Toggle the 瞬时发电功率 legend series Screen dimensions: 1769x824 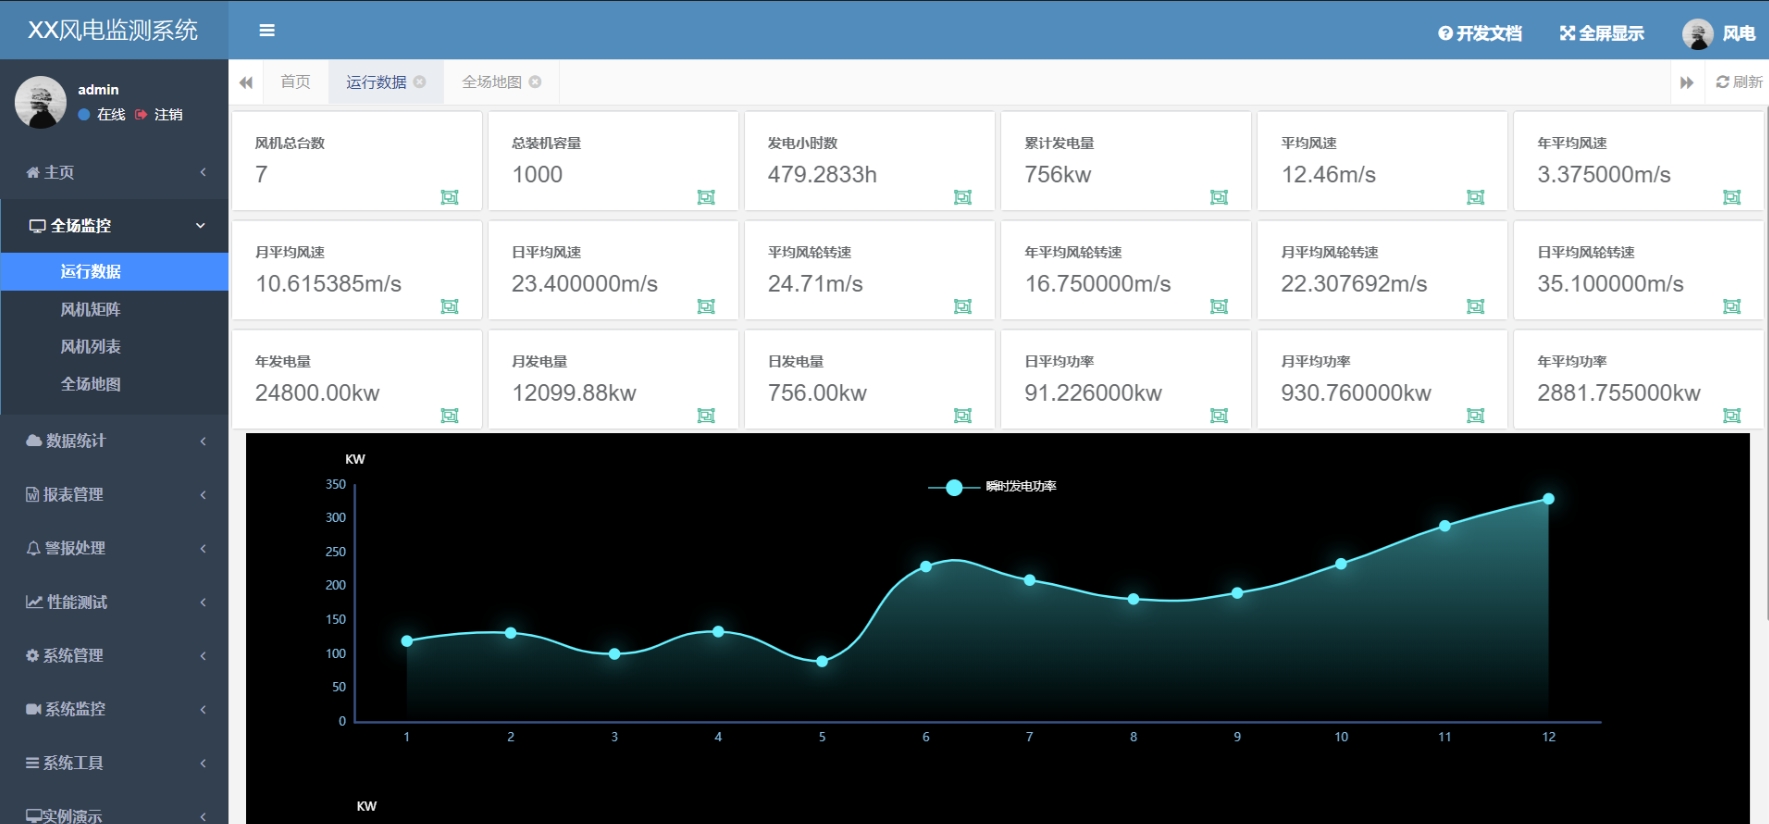992,487
